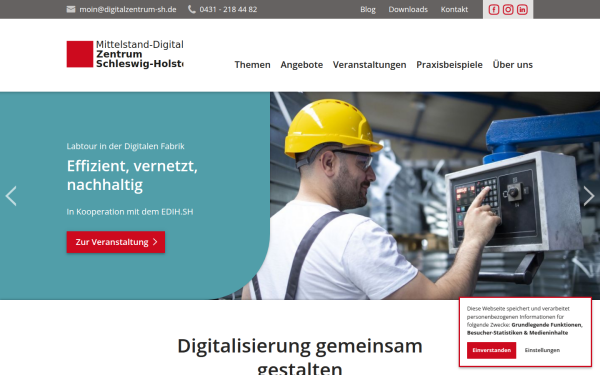Go to previous slide arrow

[11, 196]
